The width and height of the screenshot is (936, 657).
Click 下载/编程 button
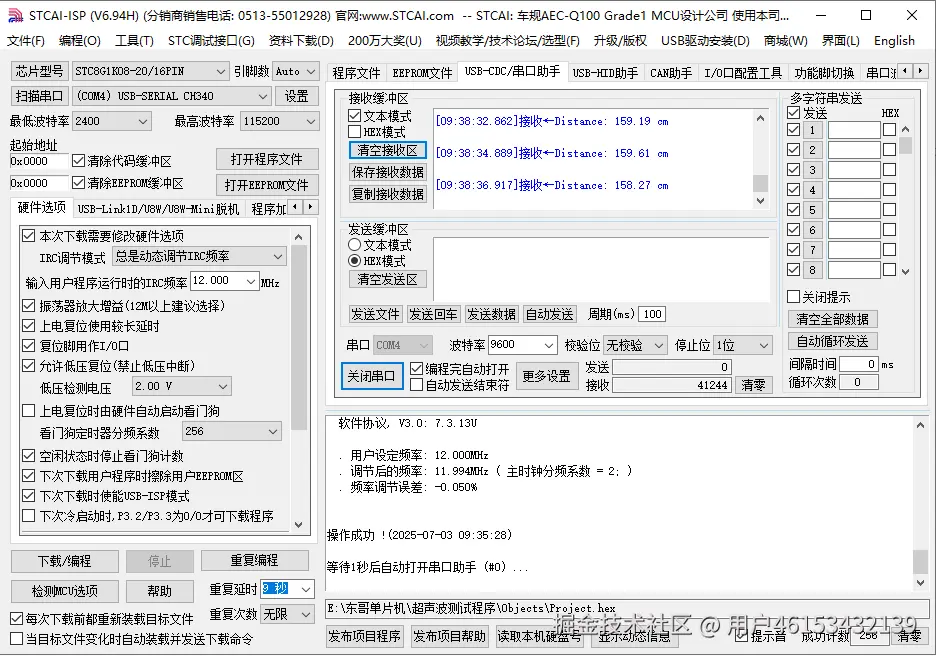pyautogui.click(x=64, y=561)
